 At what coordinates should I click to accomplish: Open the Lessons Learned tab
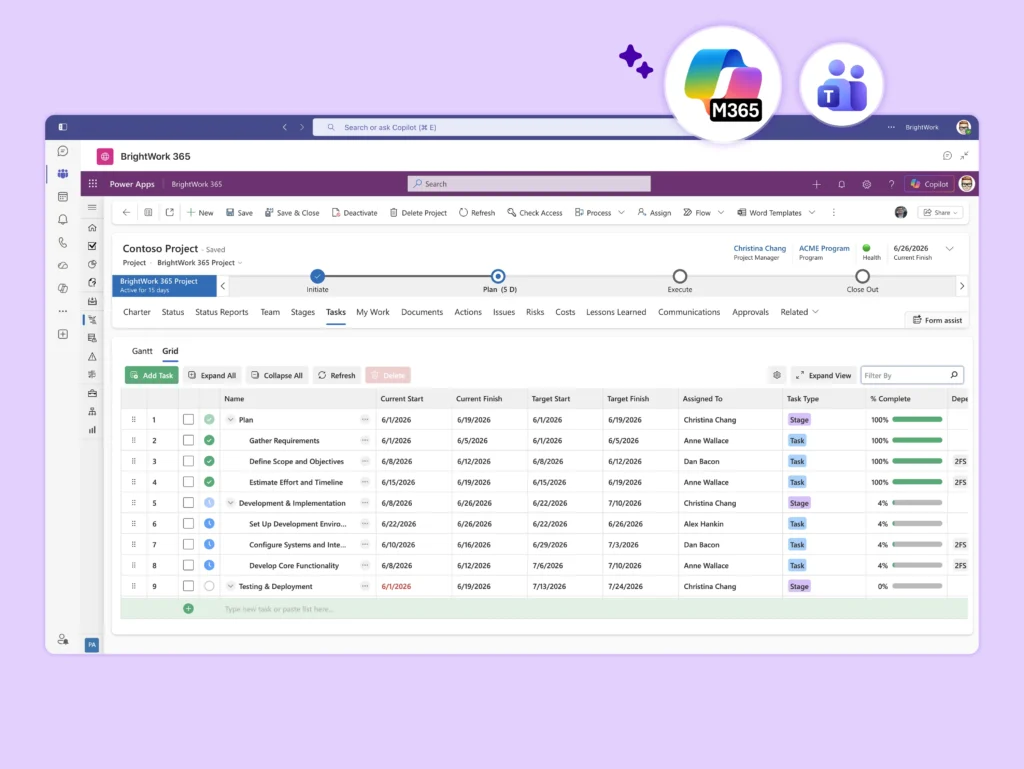pyautogui.click(x=616, y=312)
